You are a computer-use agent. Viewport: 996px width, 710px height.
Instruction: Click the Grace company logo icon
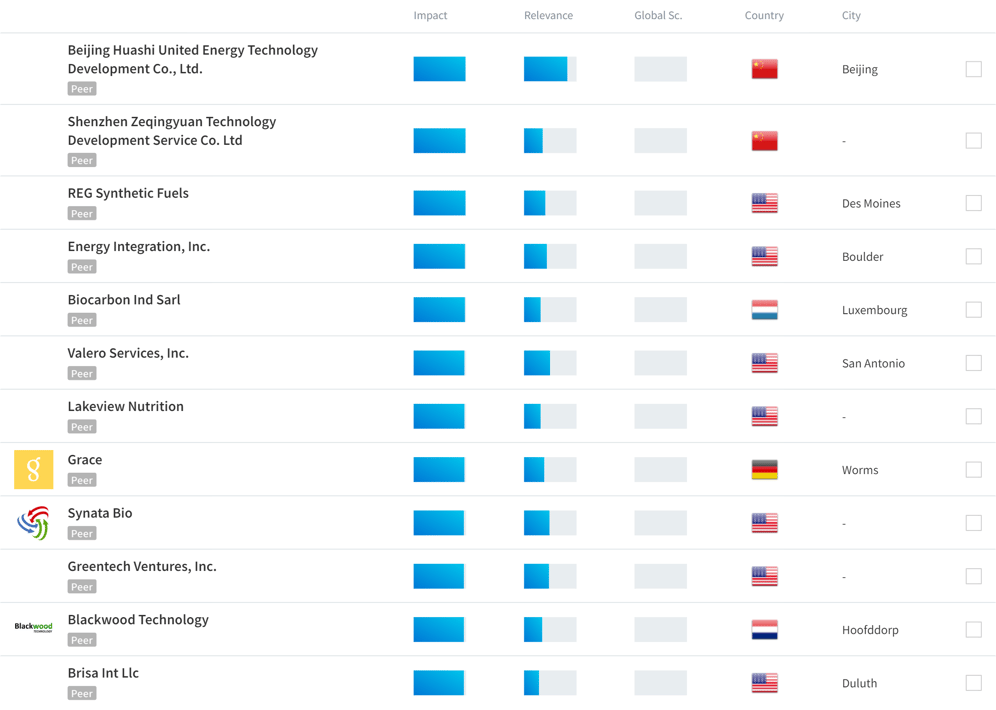click(33, 470)
